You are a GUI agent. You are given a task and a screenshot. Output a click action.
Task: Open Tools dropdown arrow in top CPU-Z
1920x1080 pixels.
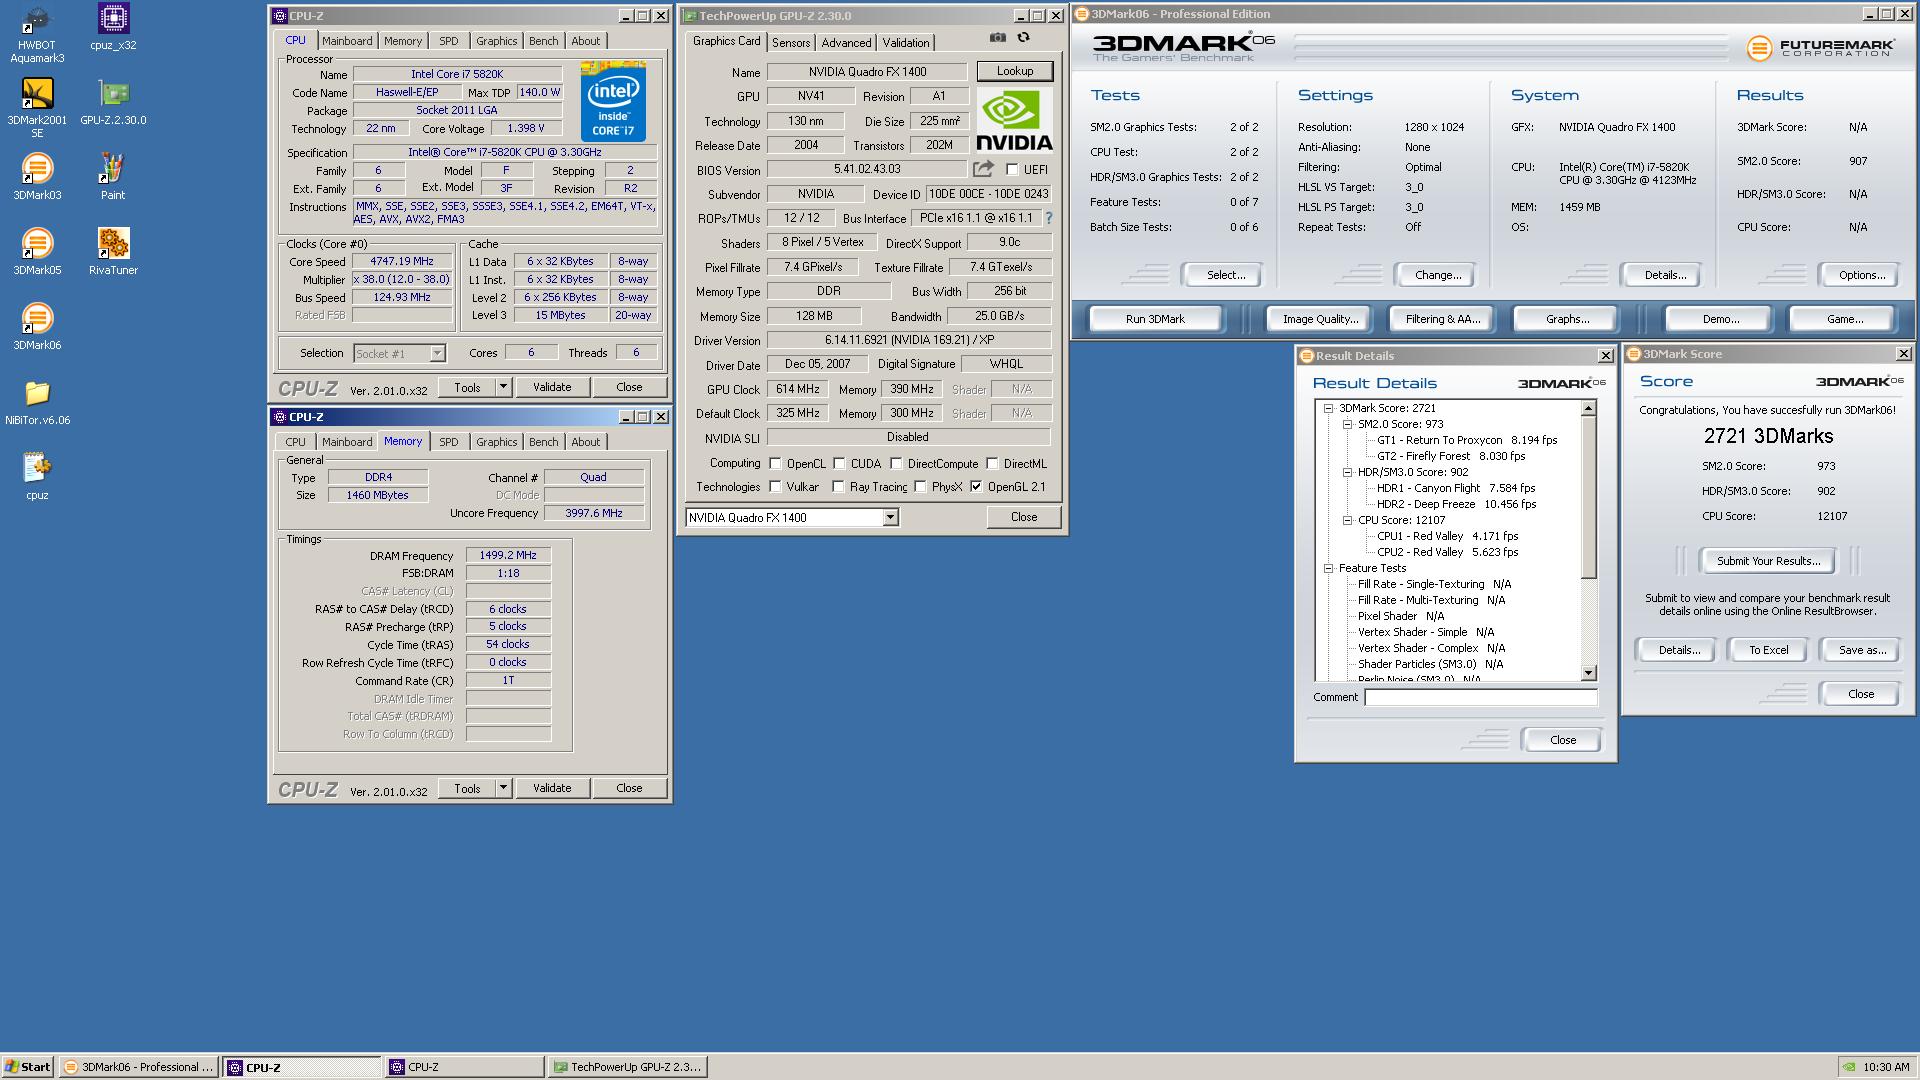(503, 387)
